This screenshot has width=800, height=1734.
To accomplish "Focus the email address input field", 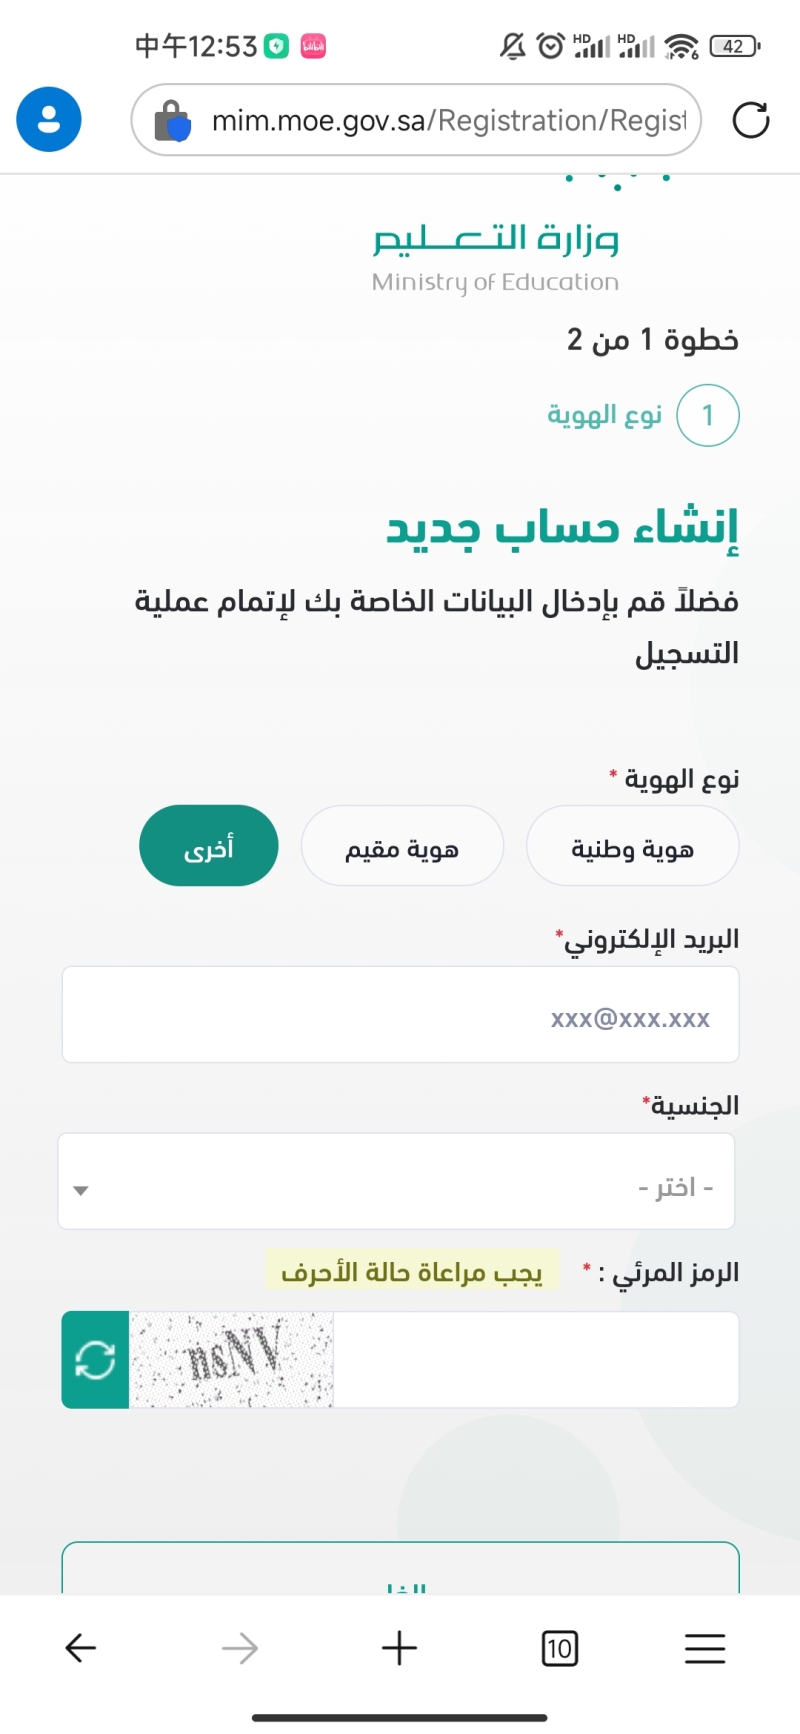I will pyautogui.click(x=400, y=1015).
